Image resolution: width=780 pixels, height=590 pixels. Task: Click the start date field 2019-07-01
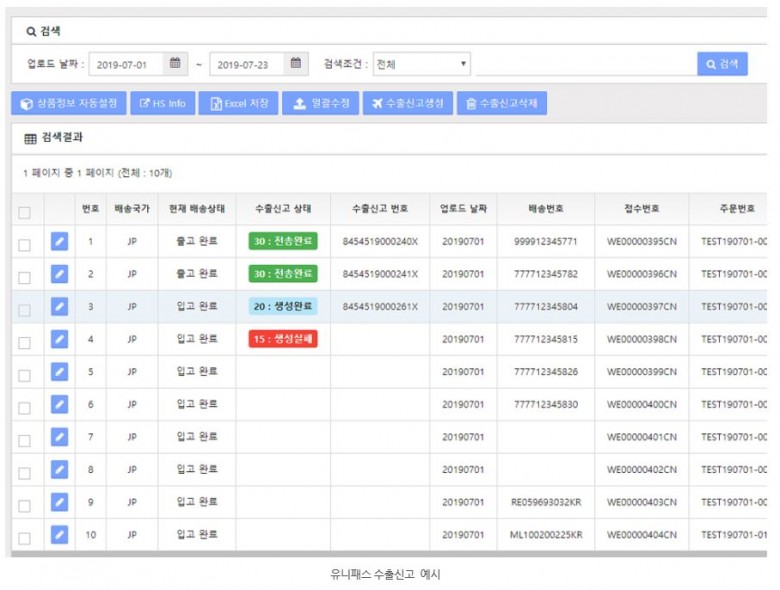(126, 64)
